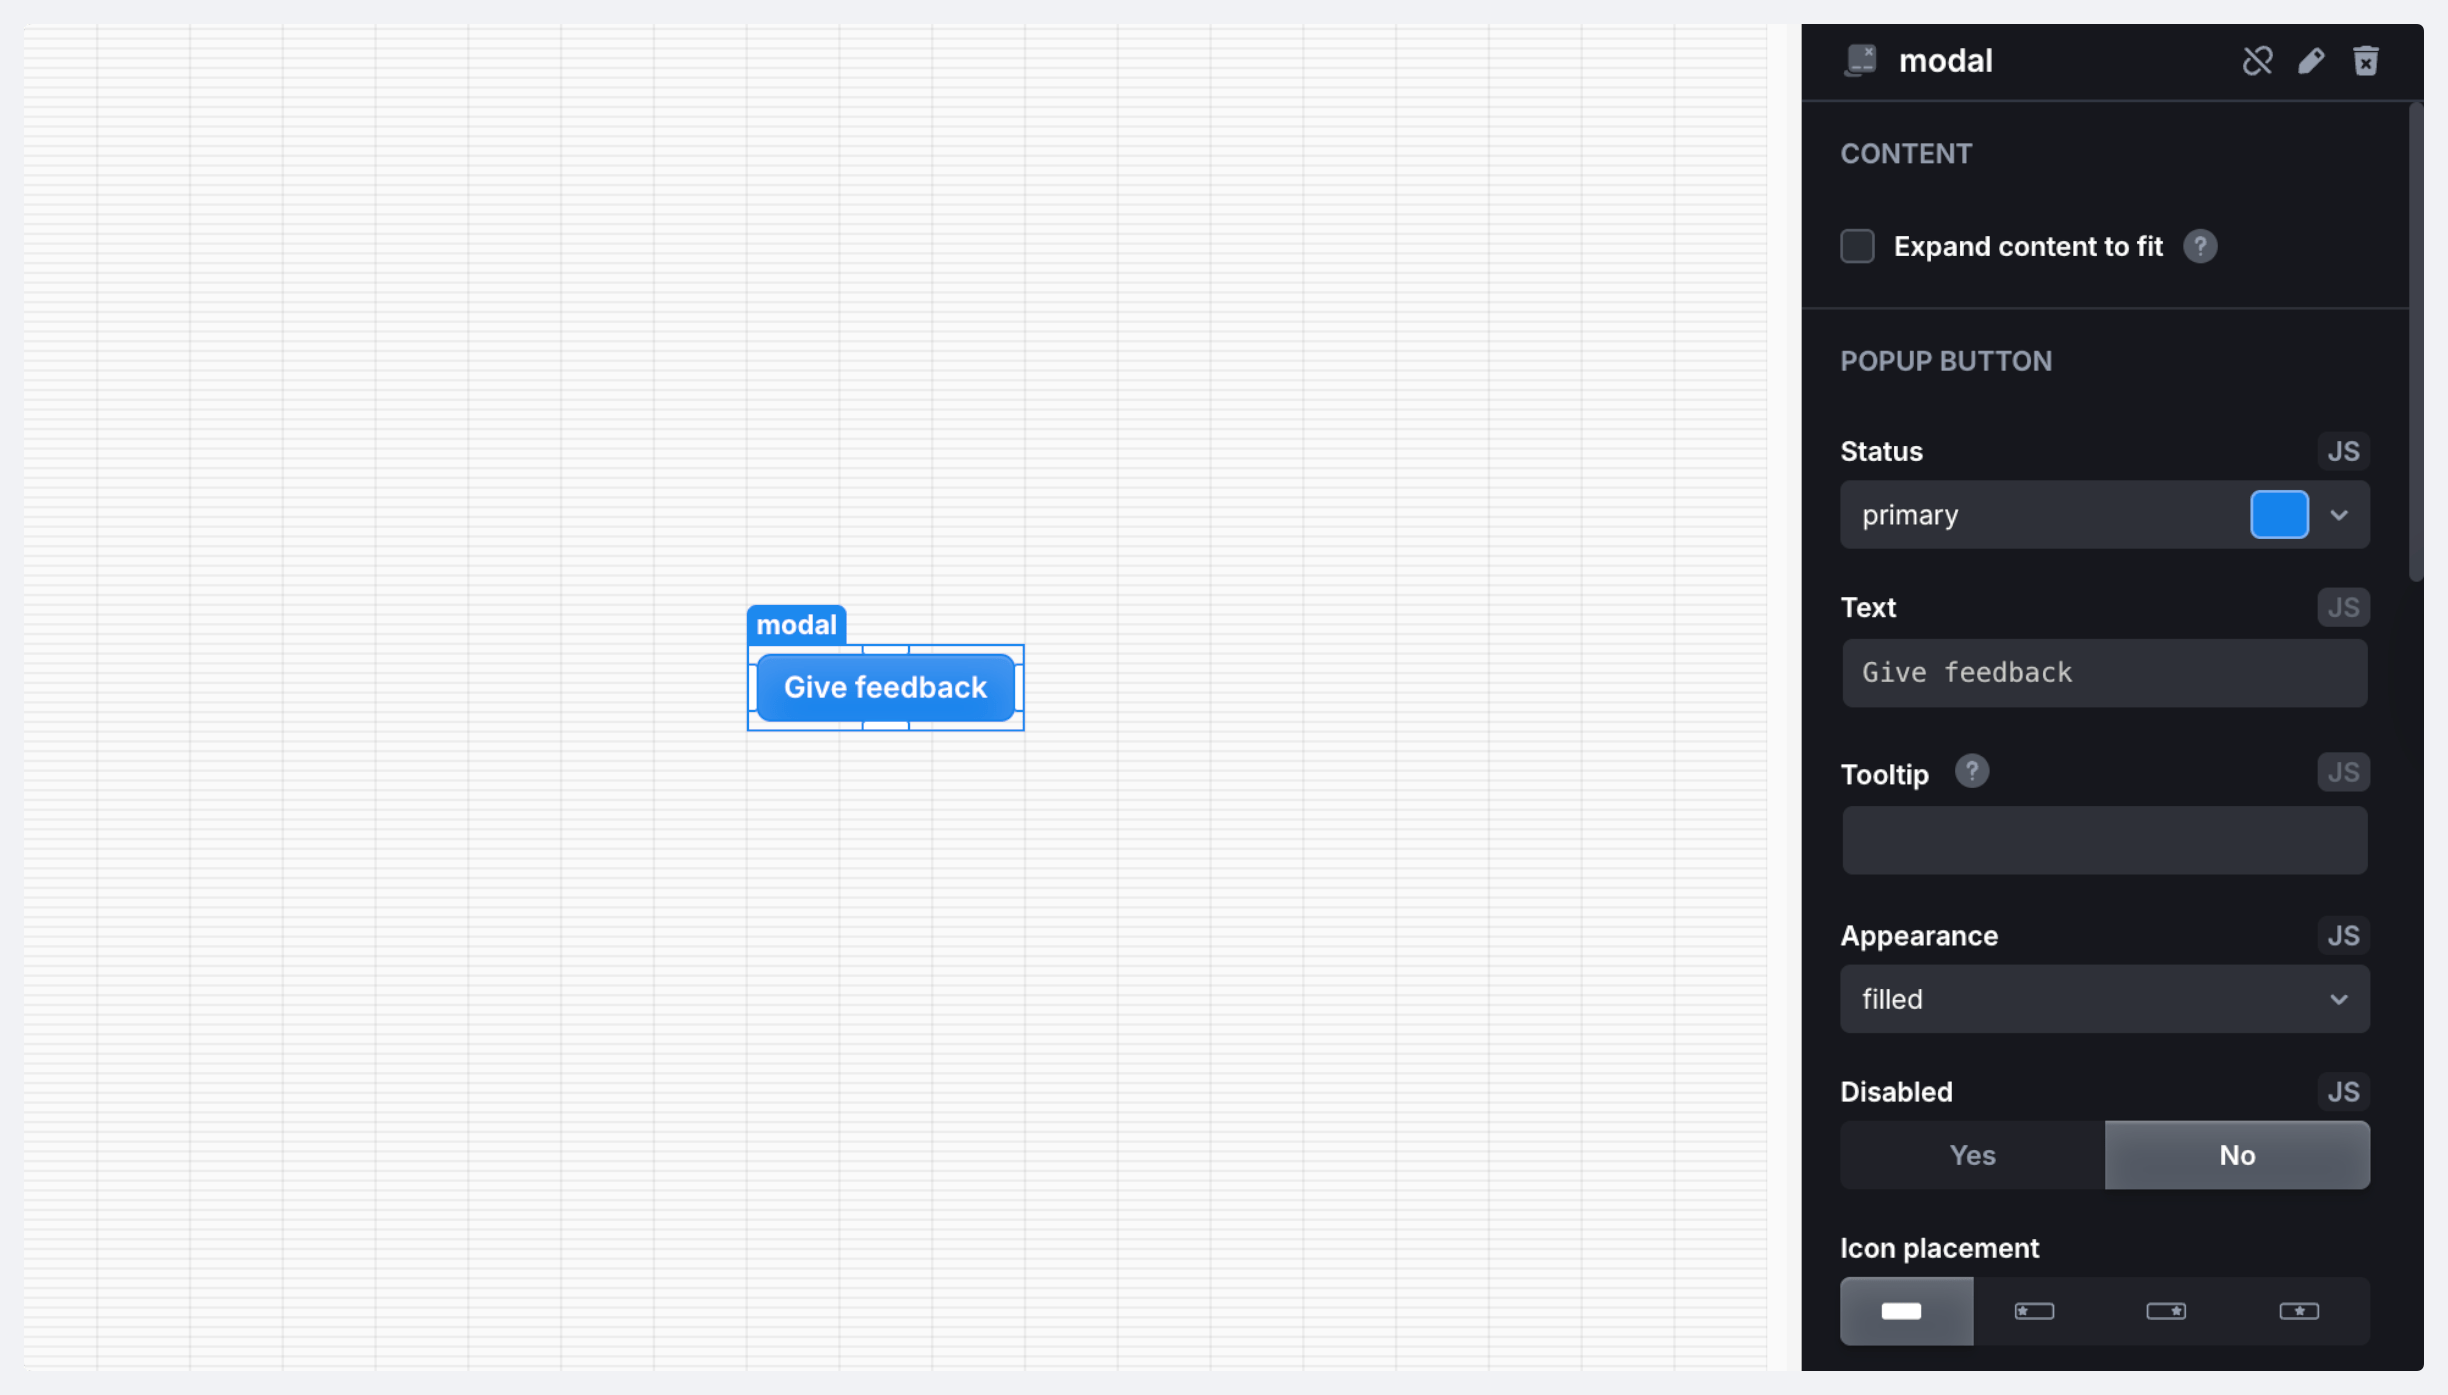Viewport: 2448px width, 1395px height.
Task: Click the unlink icon in the modal header
Action: pos(2257,61)
